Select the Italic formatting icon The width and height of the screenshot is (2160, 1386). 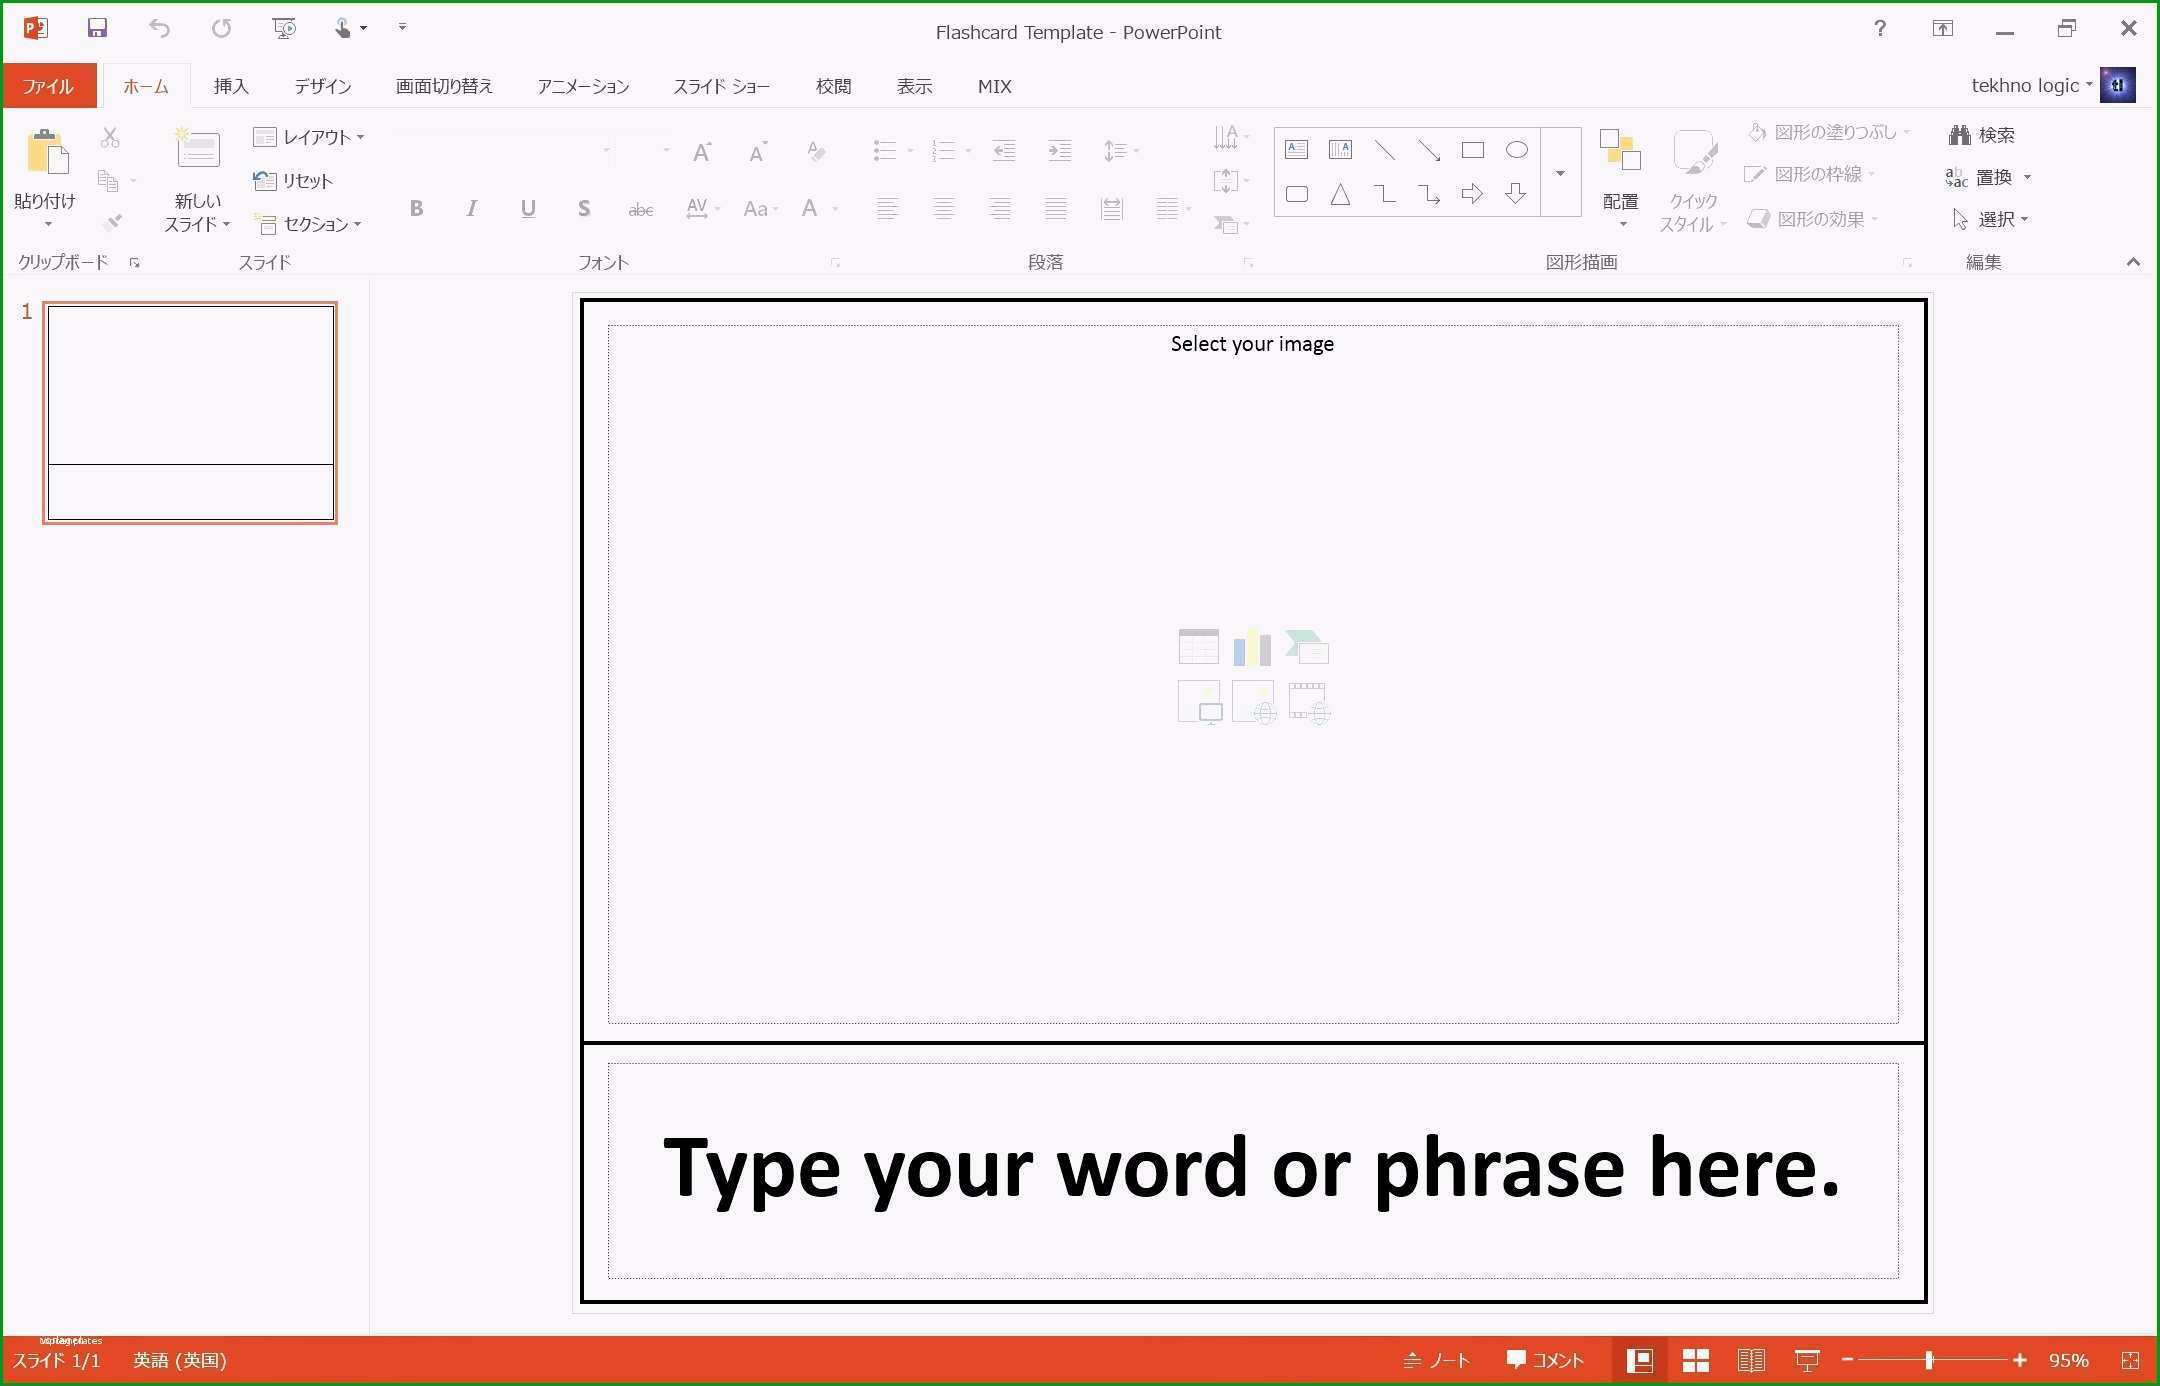[x=471, y=208]
